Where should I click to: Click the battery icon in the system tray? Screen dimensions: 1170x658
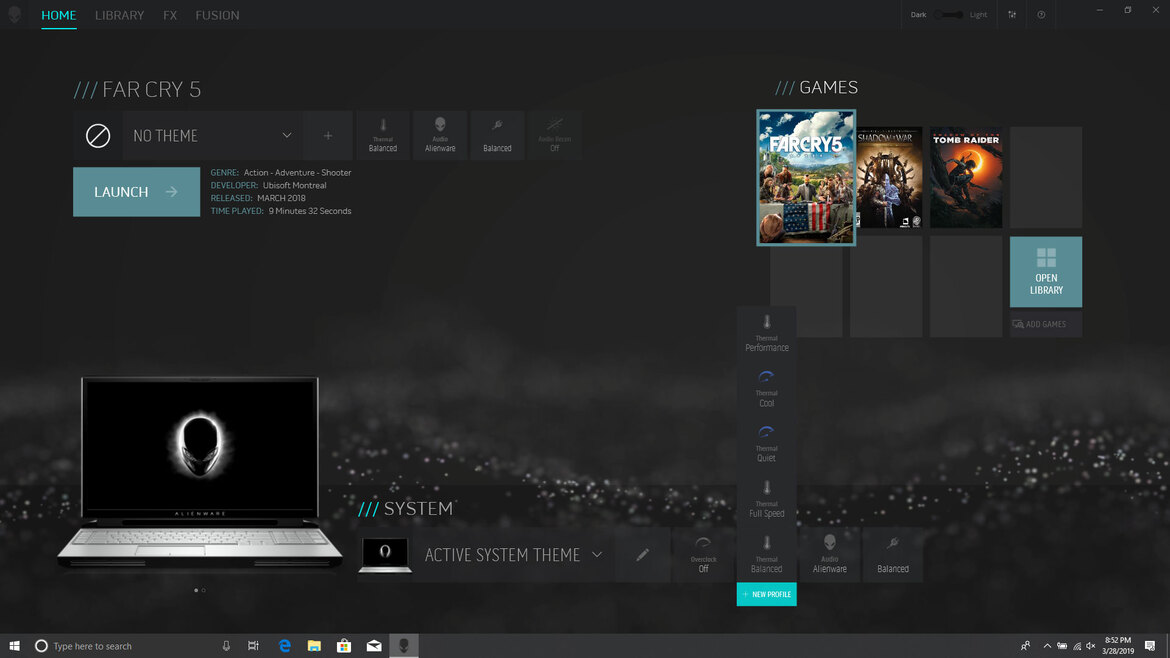[1062, 646]
